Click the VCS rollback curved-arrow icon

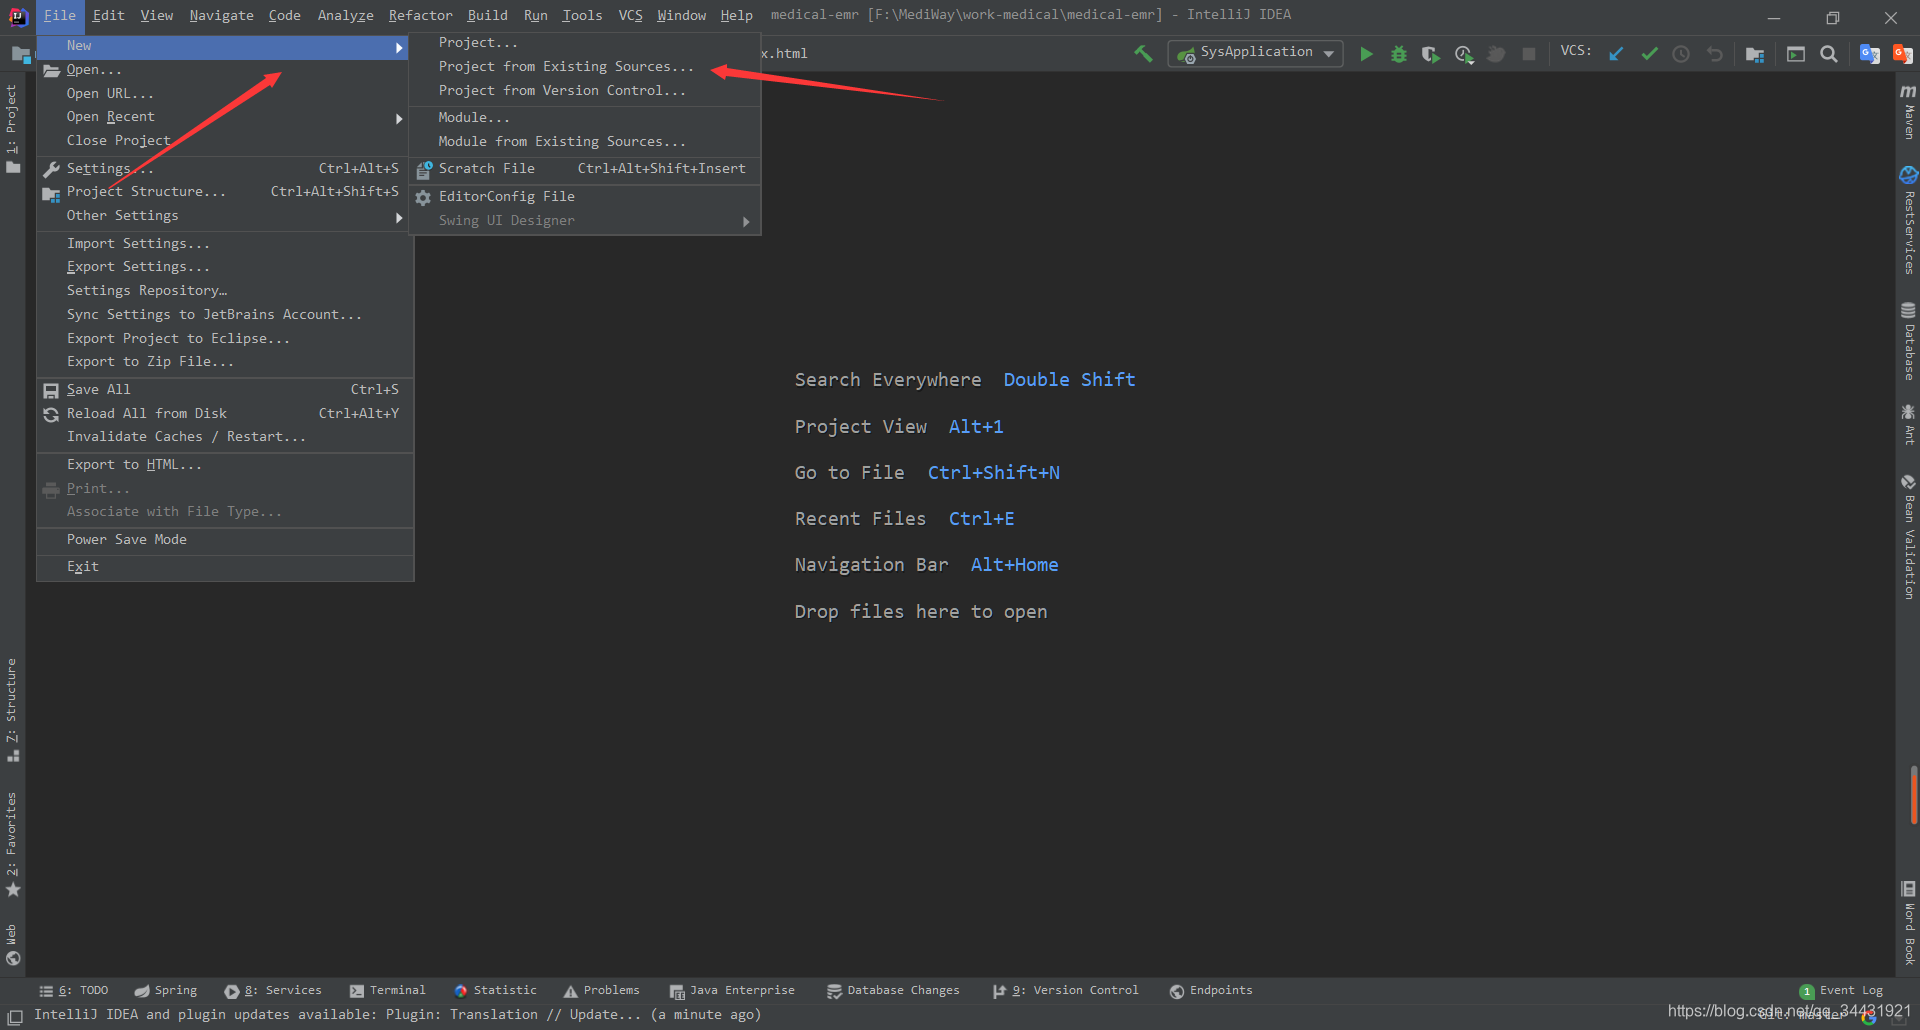pos(1714,54)
